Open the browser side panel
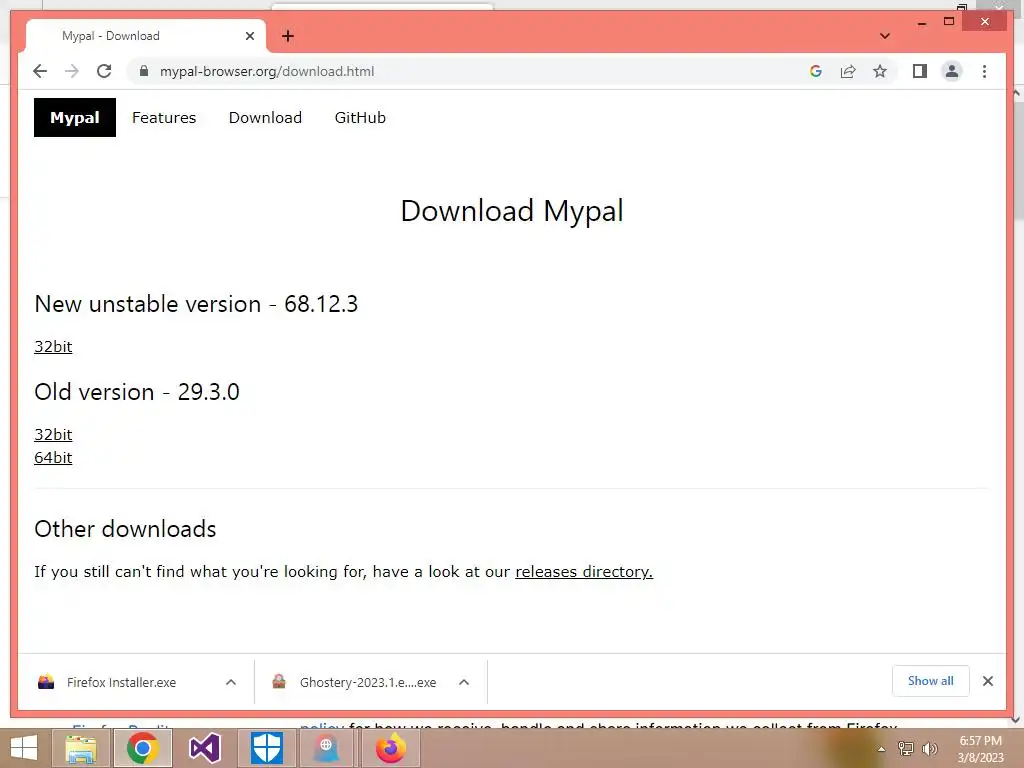The height and width of the screenshot is (768, 1024). [x=920, y=71]
